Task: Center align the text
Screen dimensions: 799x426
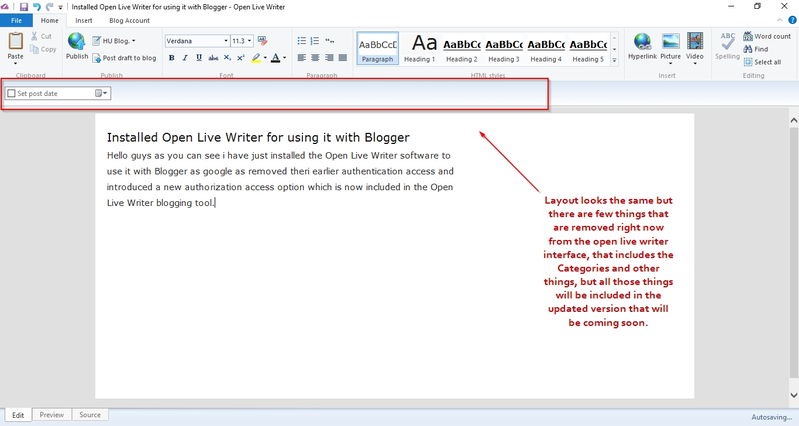Action: (315, 58)
